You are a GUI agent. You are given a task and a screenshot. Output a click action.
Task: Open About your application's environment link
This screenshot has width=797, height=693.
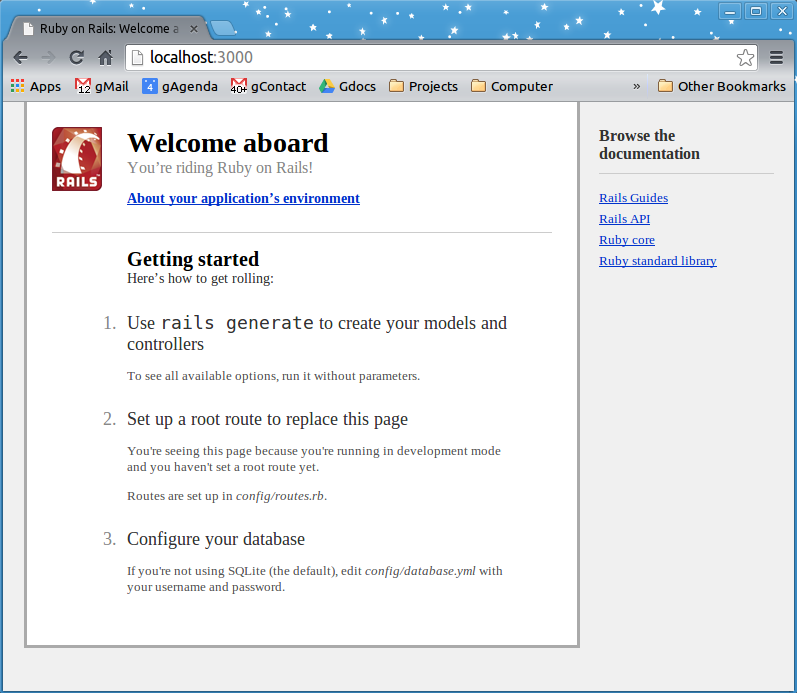tap(243, 198)
